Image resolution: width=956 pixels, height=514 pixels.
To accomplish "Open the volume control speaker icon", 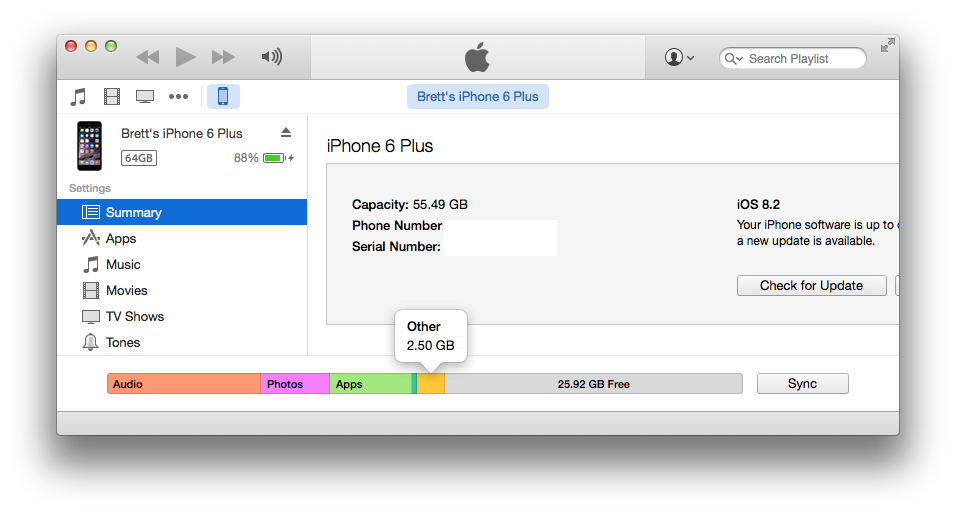I will pos(271,57).
